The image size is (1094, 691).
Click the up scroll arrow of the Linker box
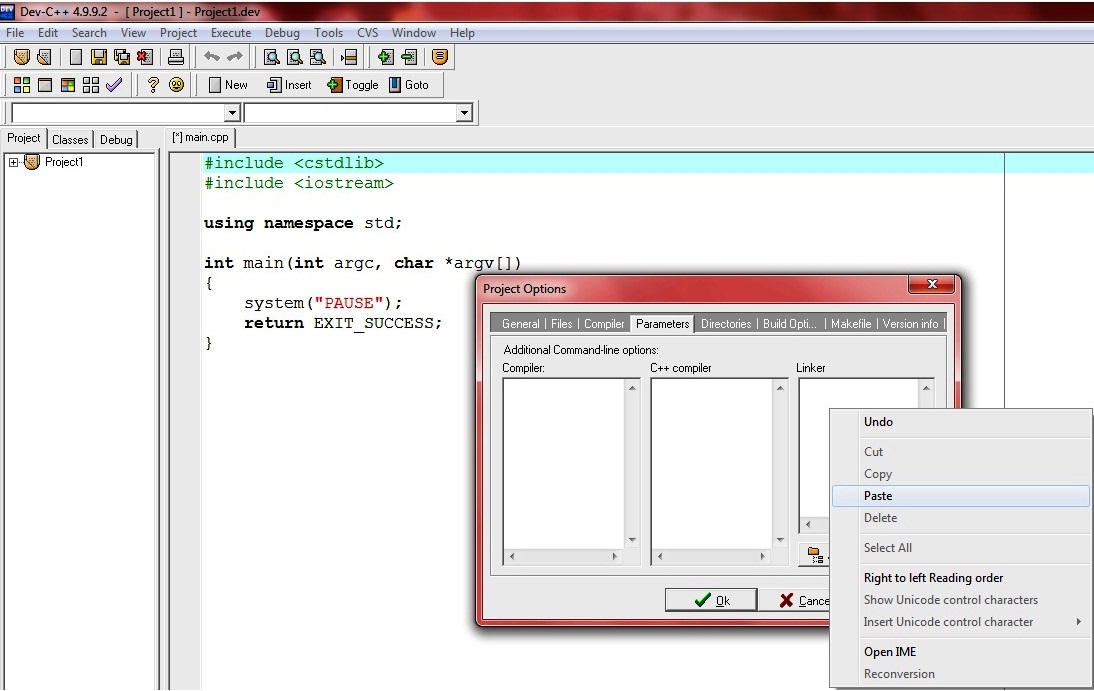click(x=927, y=388)
